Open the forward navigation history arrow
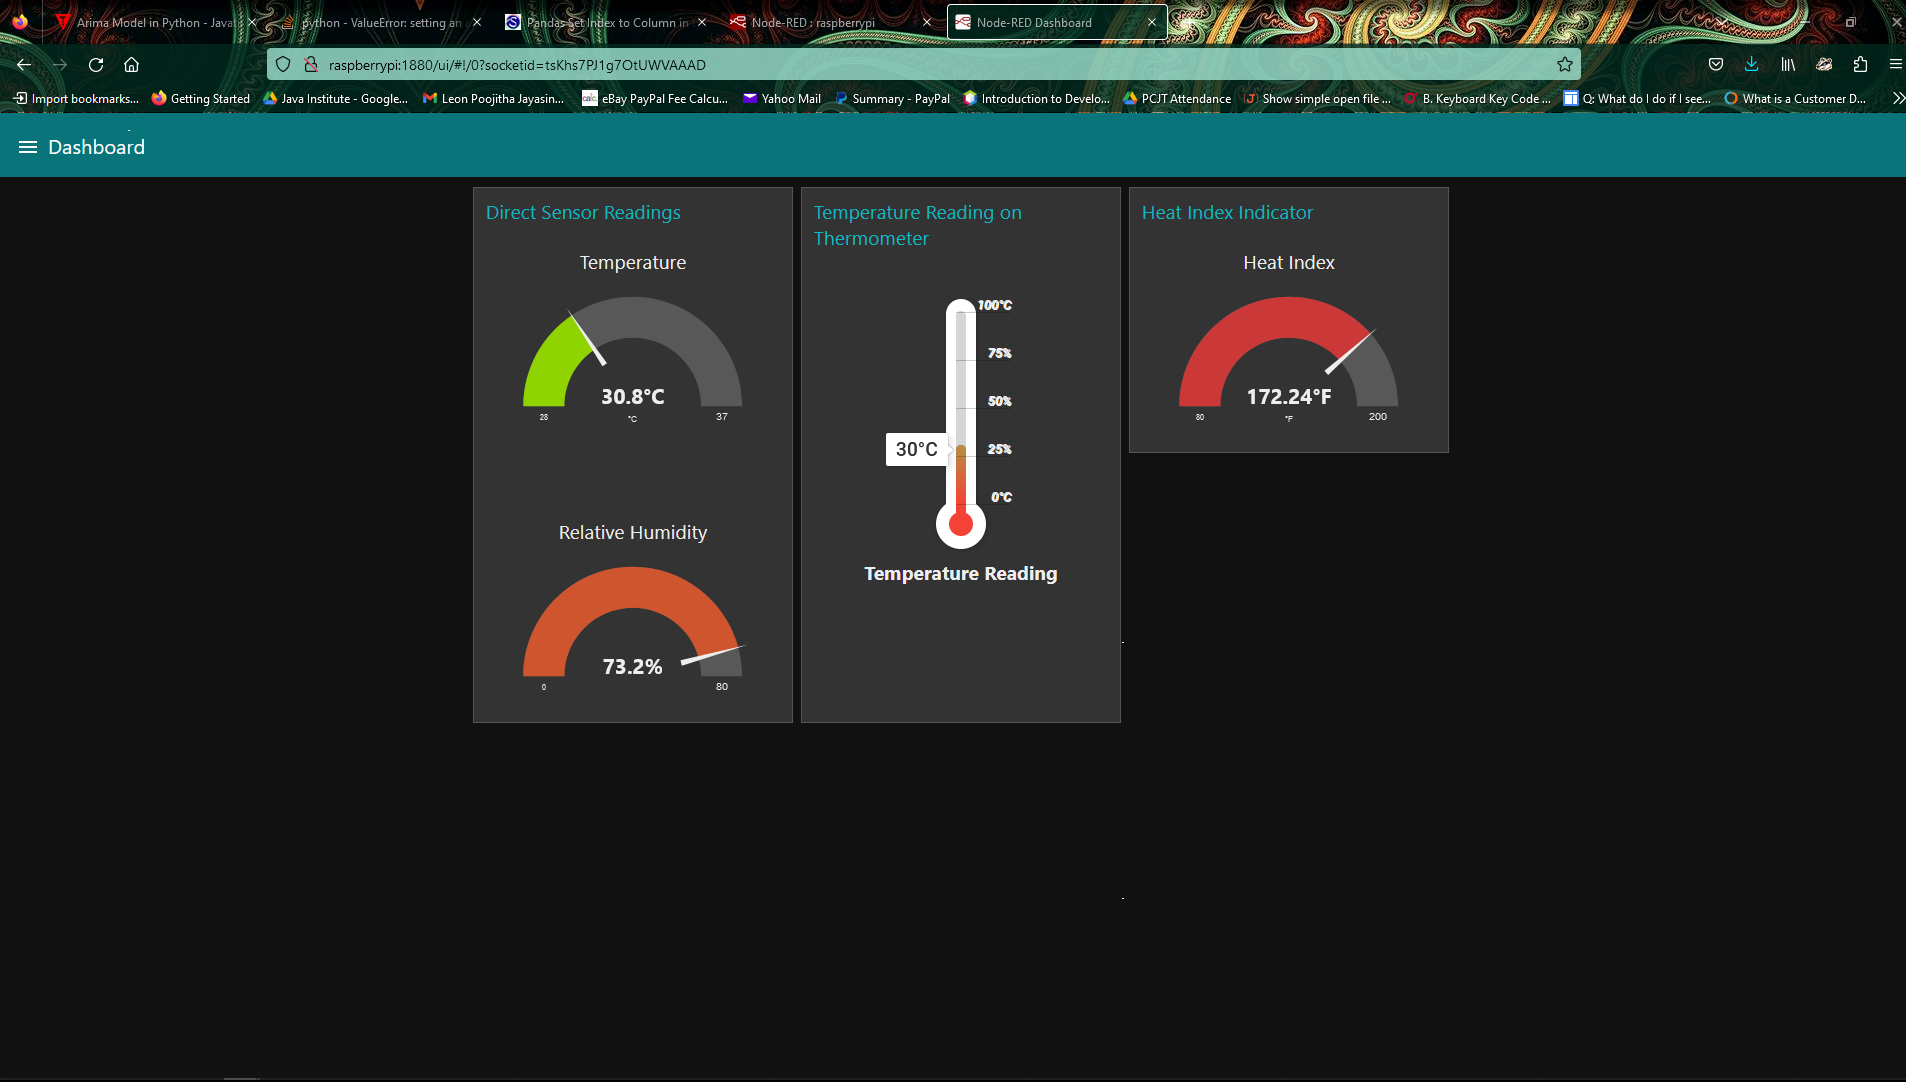This screenshot has width=1906, height=1082. pos(60,64)
